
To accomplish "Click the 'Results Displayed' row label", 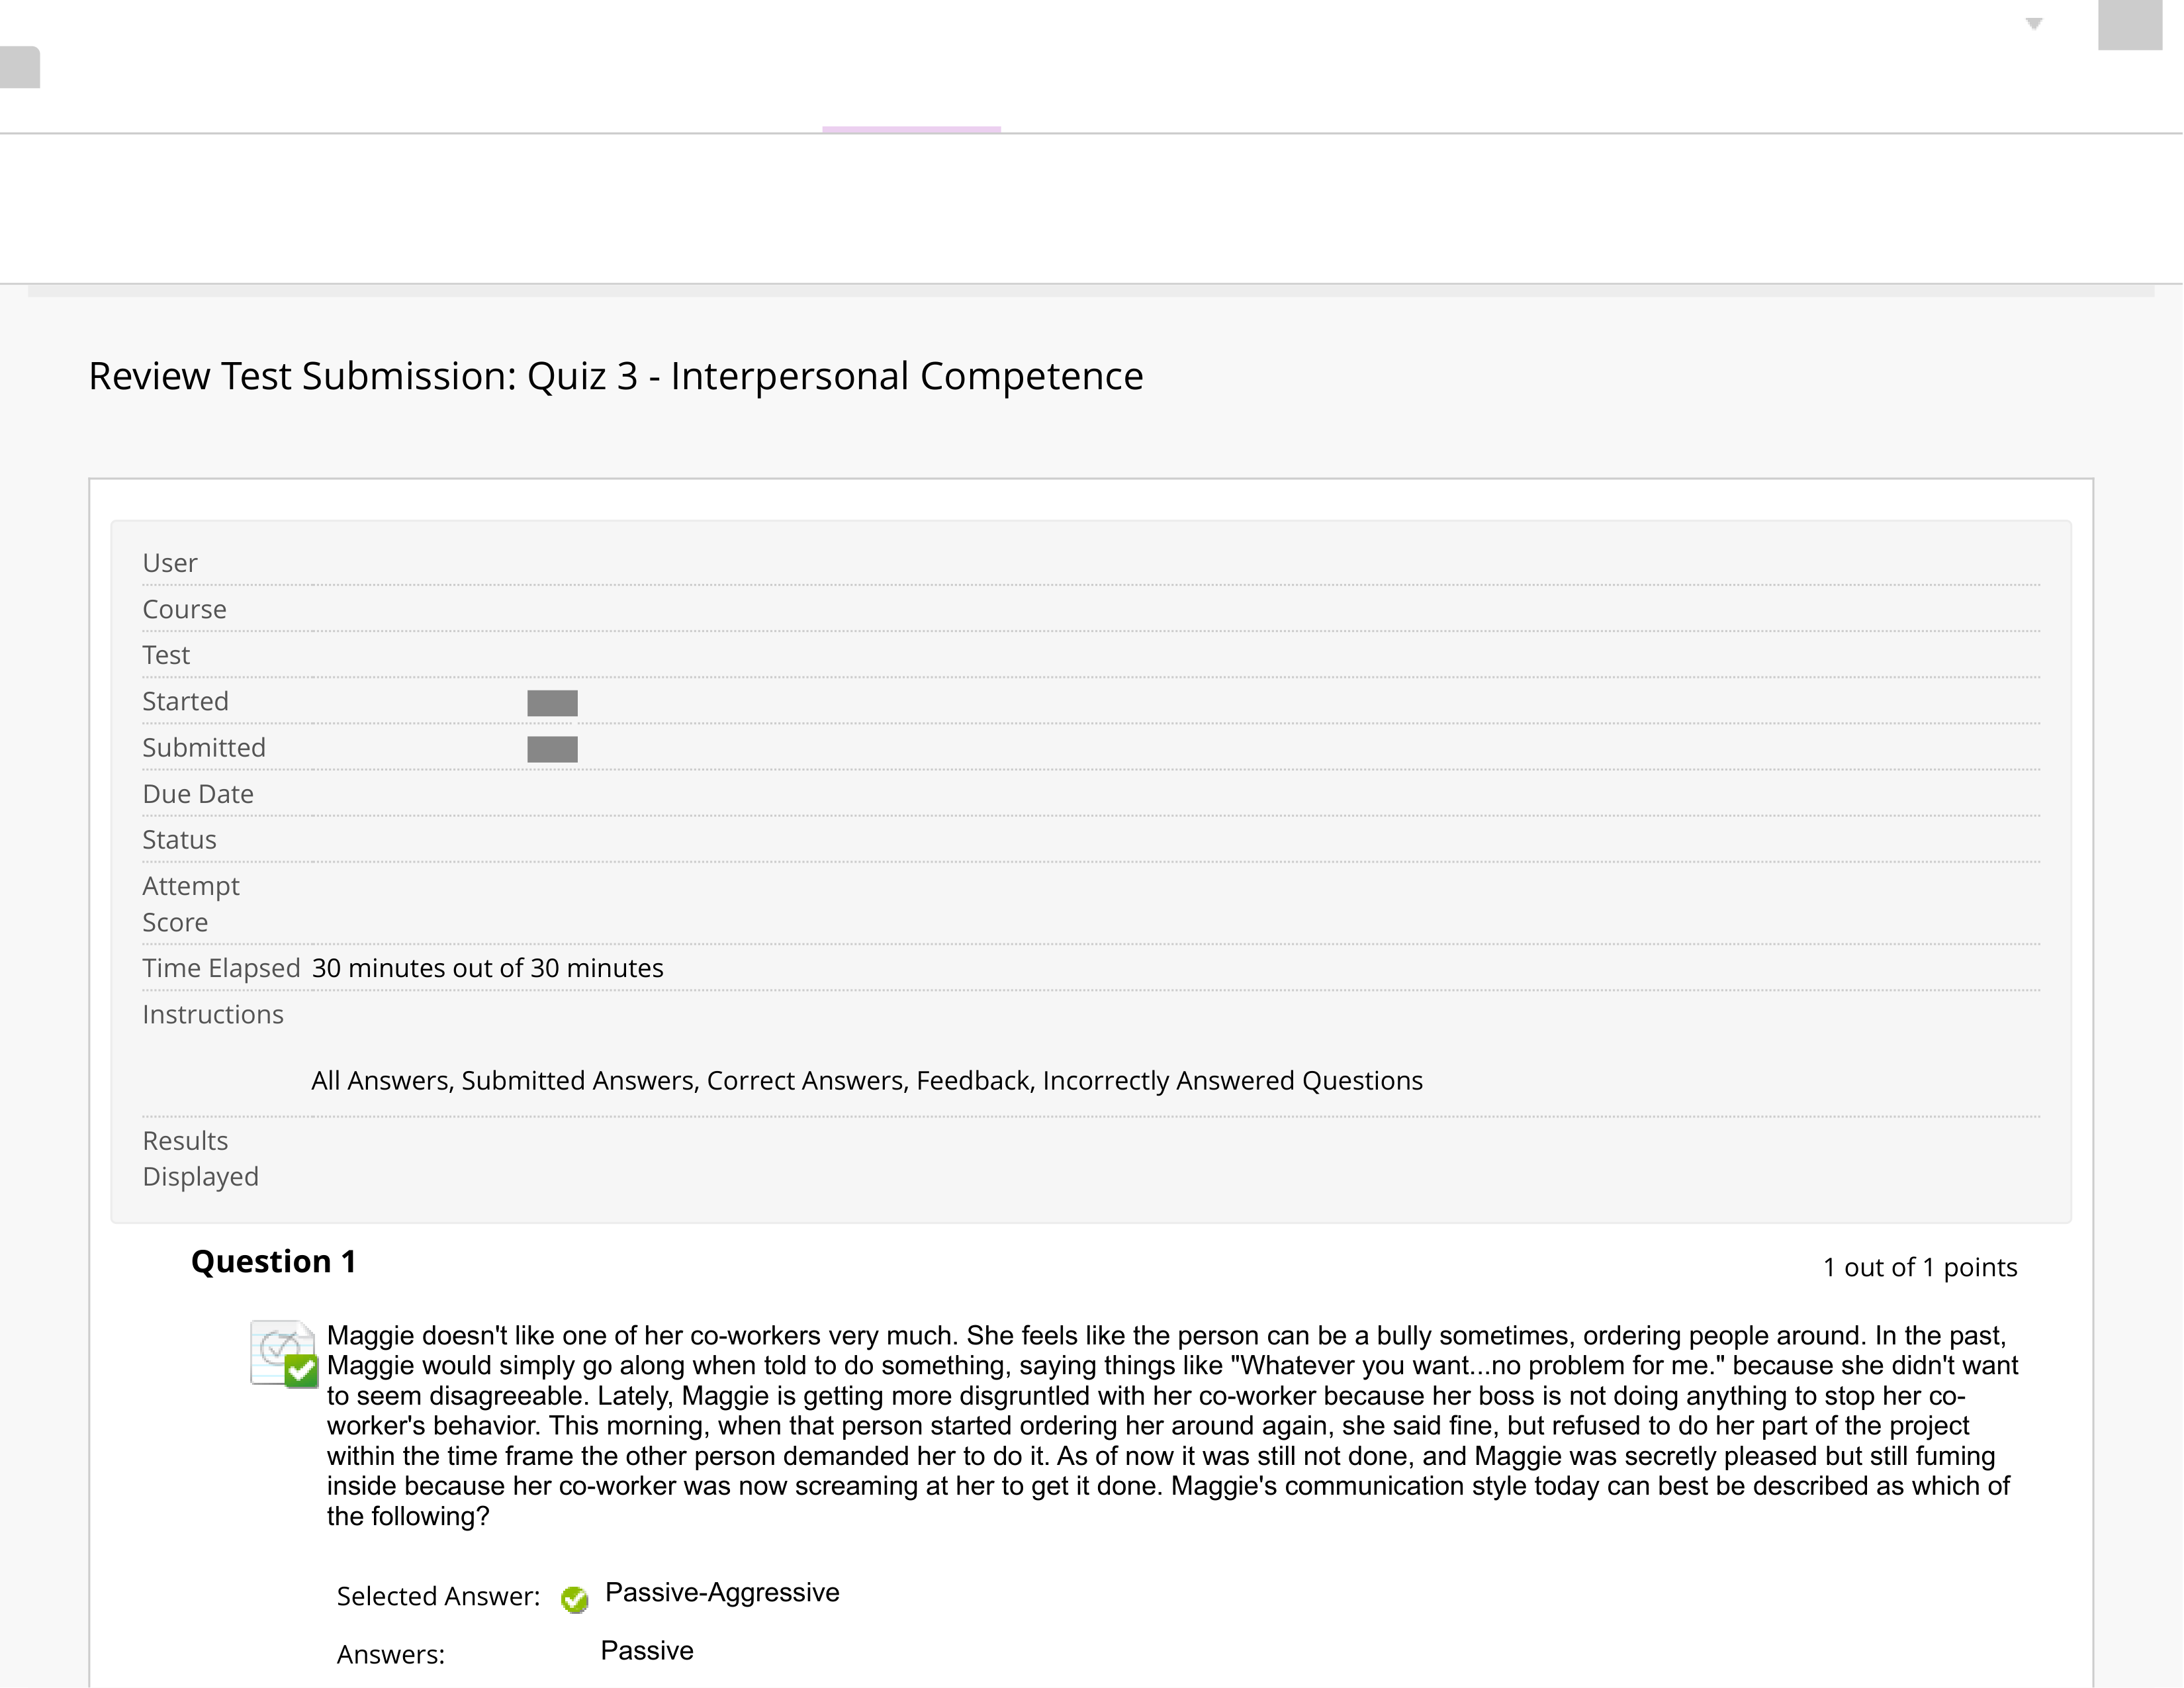I will click(x=200, y=1159).
